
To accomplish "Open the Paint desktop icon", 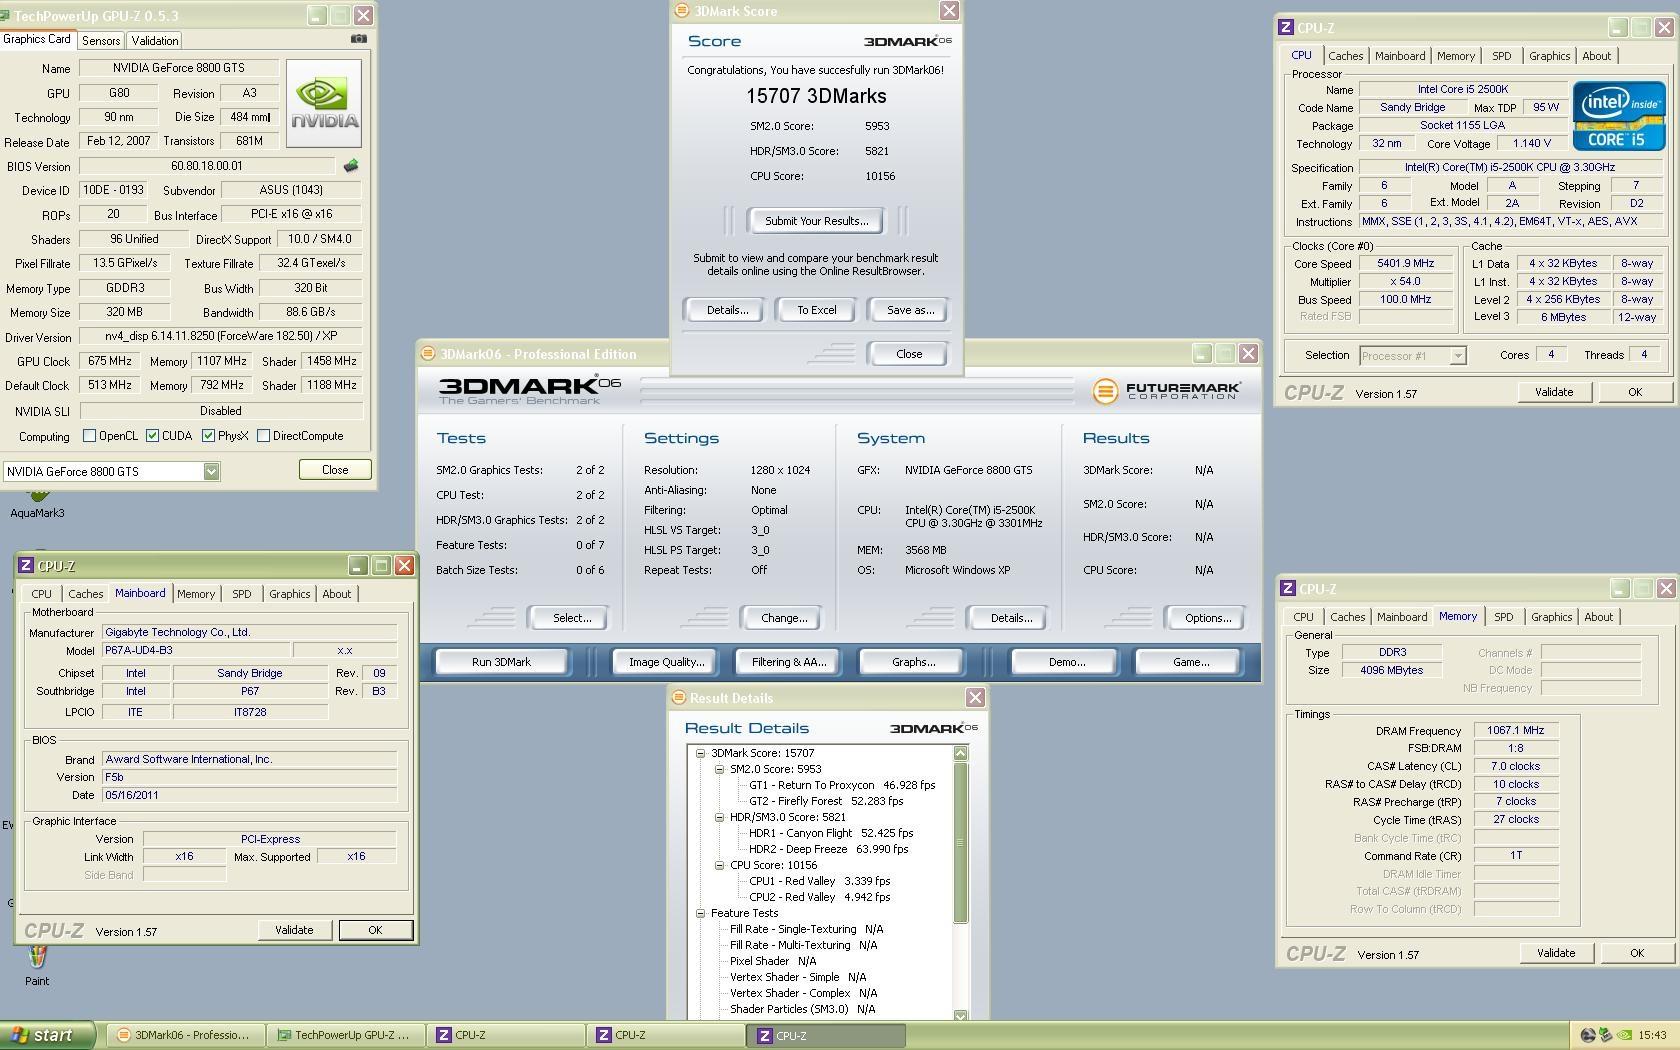I will pos(37,967).
